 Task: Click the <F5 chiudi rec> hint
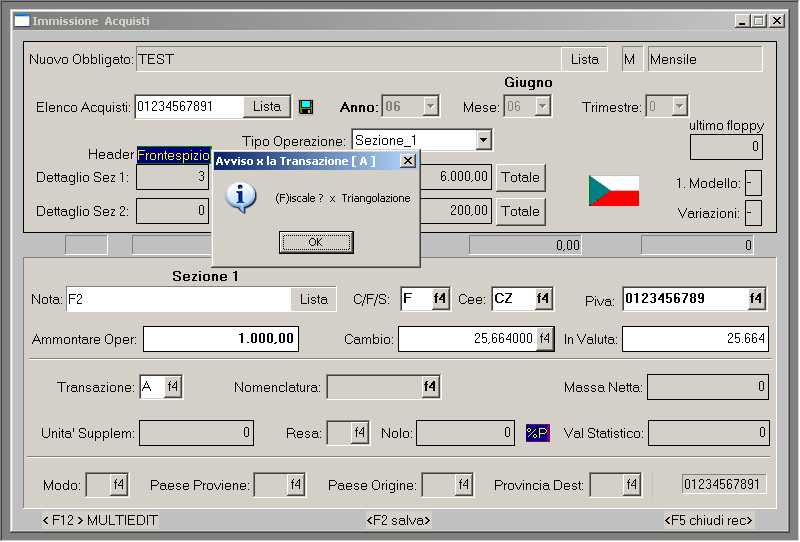pyautogui.click(x=708, y=520)
